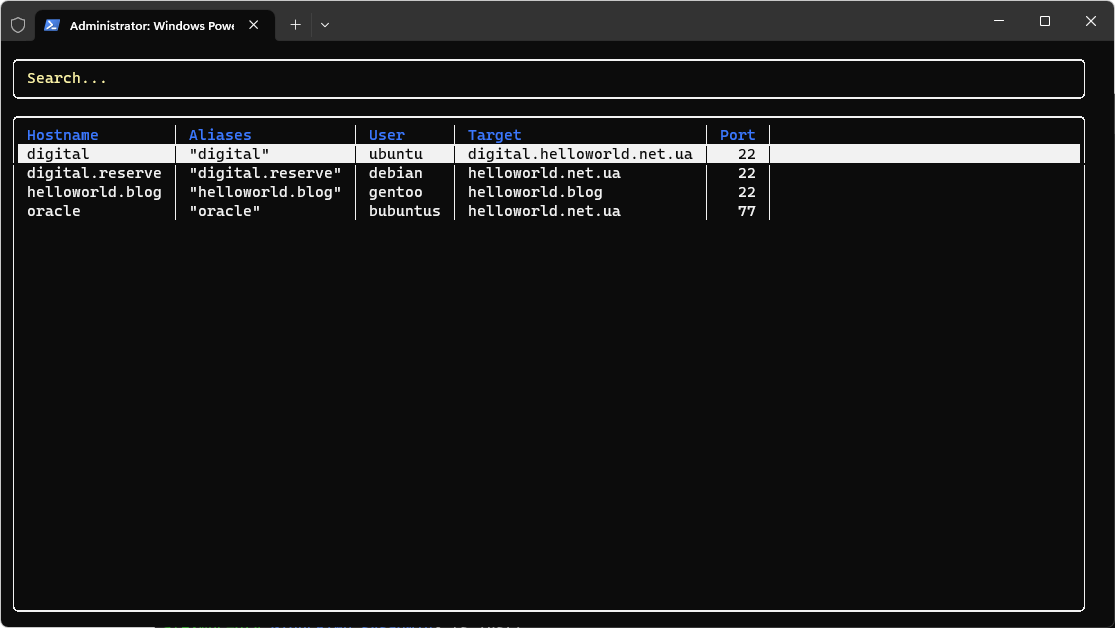Maximize the terminal window
The height and width of the screenshot is (628, 1115).
1045,21
